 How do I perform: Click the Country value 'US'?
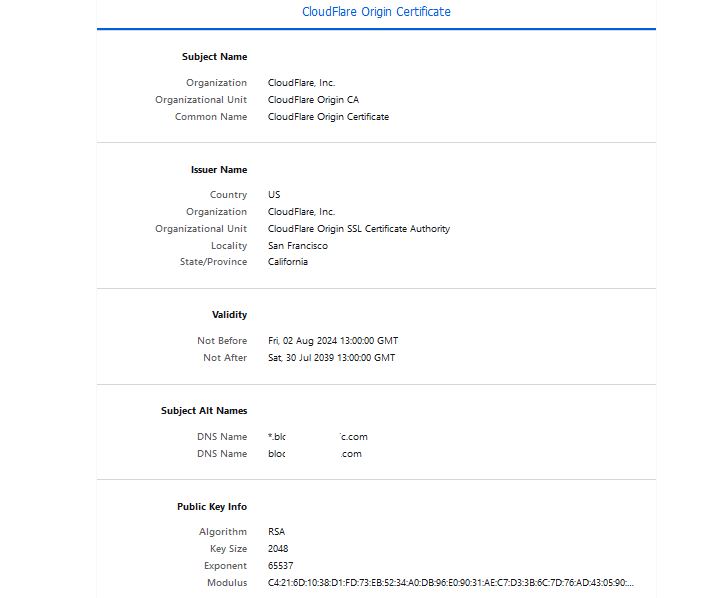click(x=274, y=195)
